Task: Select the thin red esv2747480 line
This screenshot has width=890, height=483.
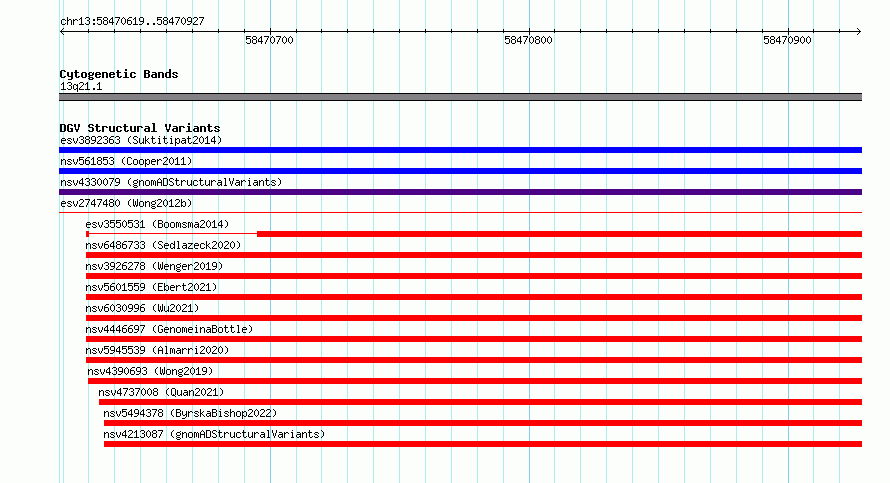Action: pyautogui.click(x=460, y=213)
